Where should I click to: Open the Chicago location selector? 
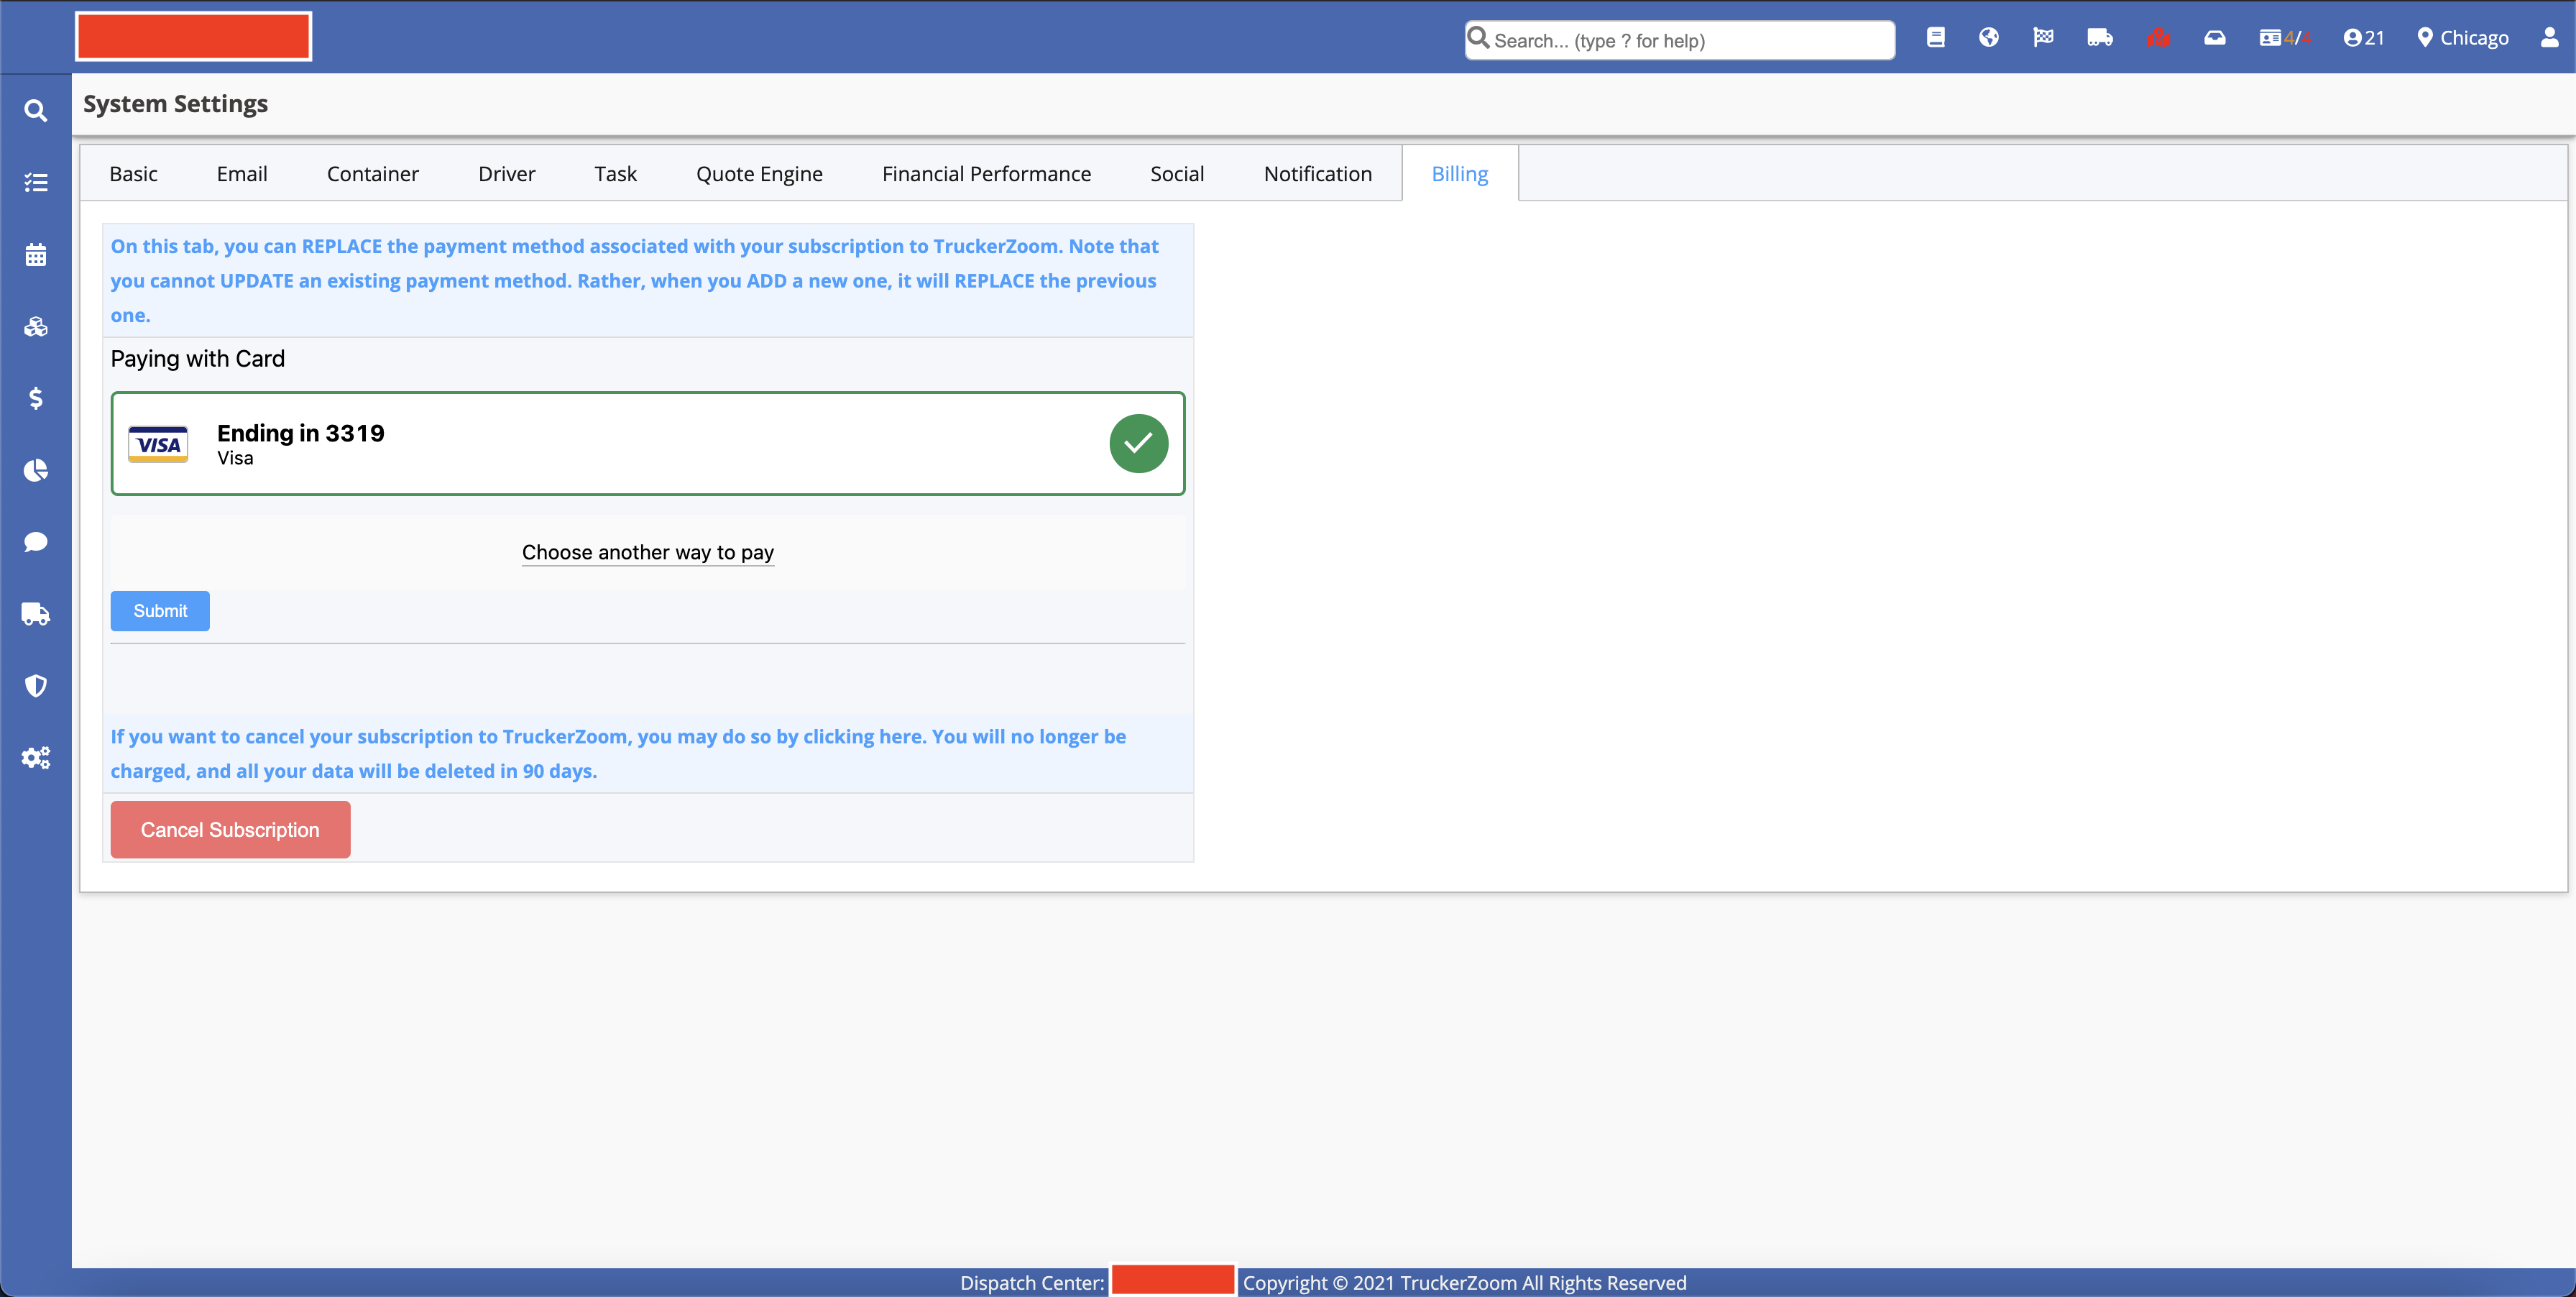(2462, 38)
